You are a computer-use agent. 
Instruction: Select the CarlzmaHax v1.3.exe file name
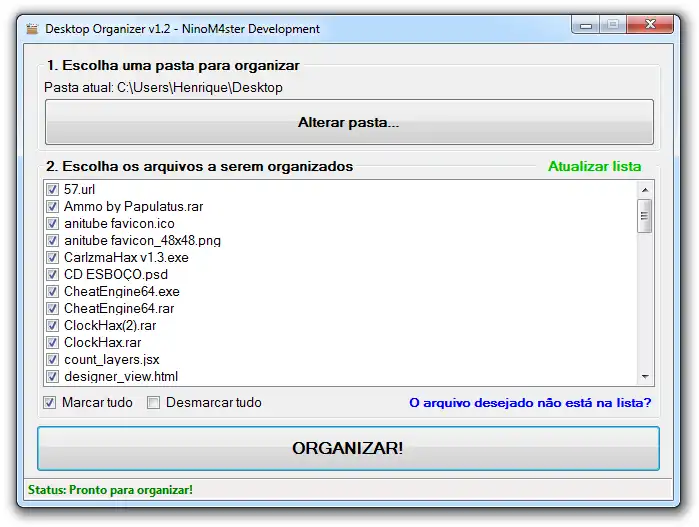pos(126,257)
